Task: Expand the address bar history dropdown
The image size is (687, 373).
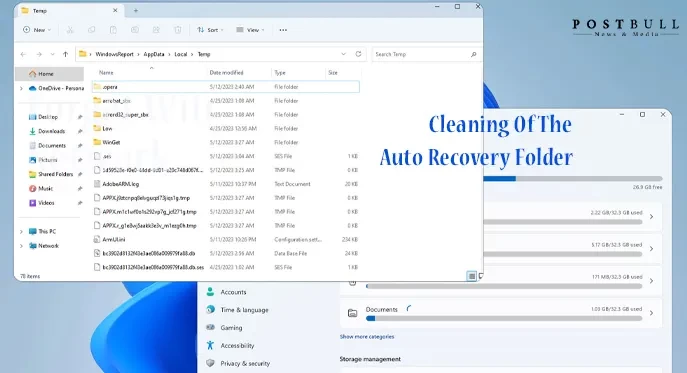Action: (344, 54)
